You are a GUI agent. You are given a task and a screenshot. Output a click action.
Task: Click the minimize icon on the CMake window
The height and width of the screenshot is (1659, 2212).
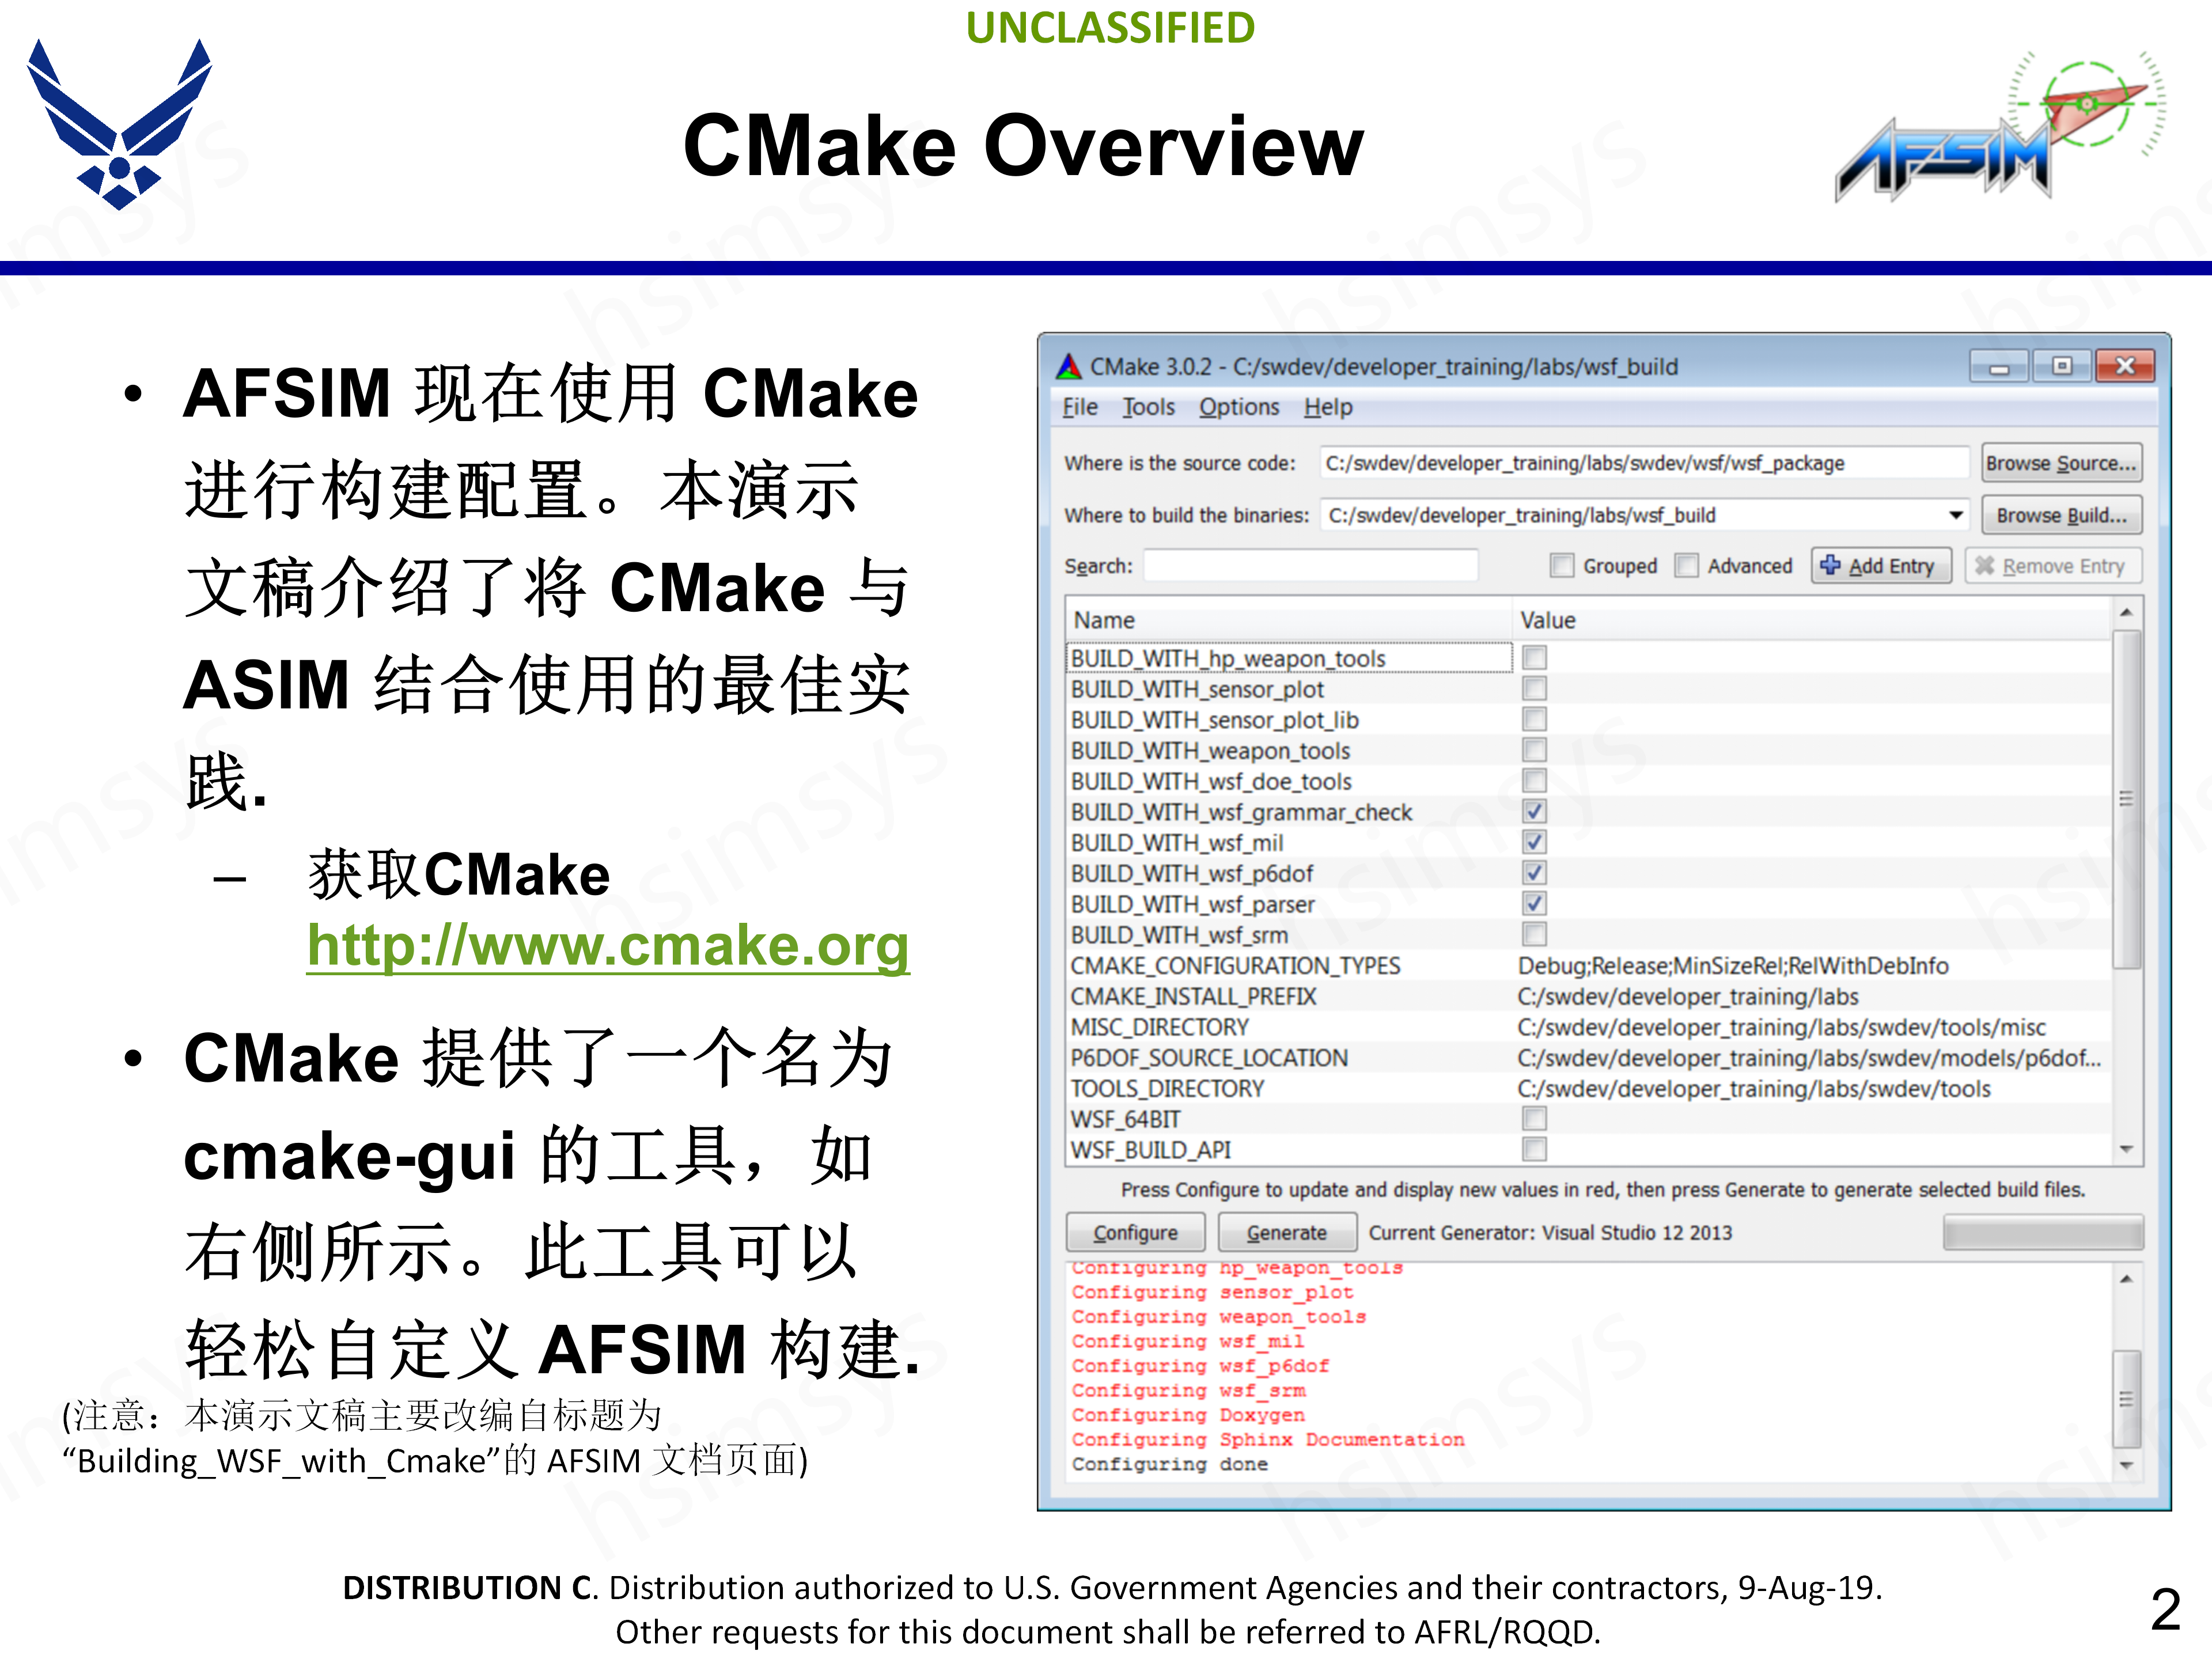(1999, 366)
